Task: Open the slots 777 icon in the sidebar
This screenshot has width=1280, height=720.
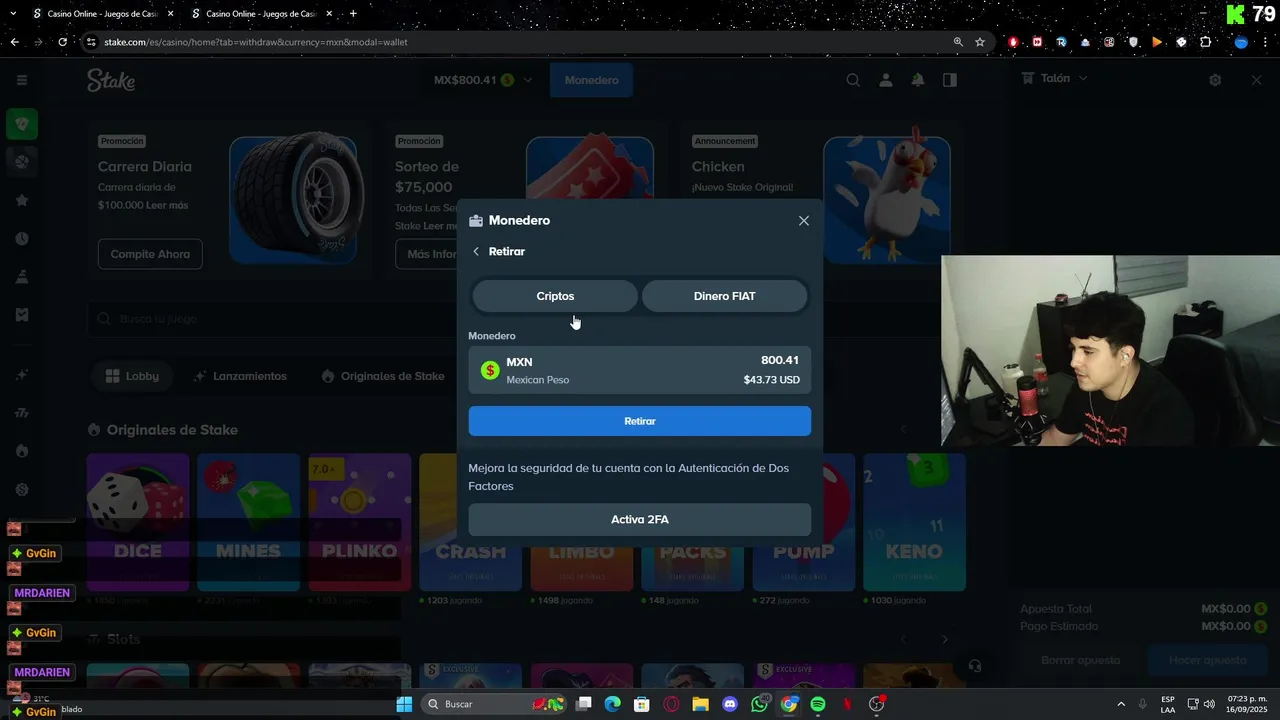Action: pos(22,413)
